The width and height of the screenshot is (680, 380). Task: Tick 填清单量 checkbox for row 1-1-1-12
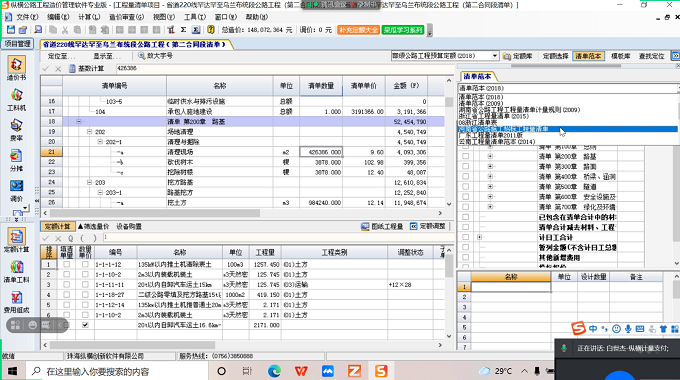[66, 264]
